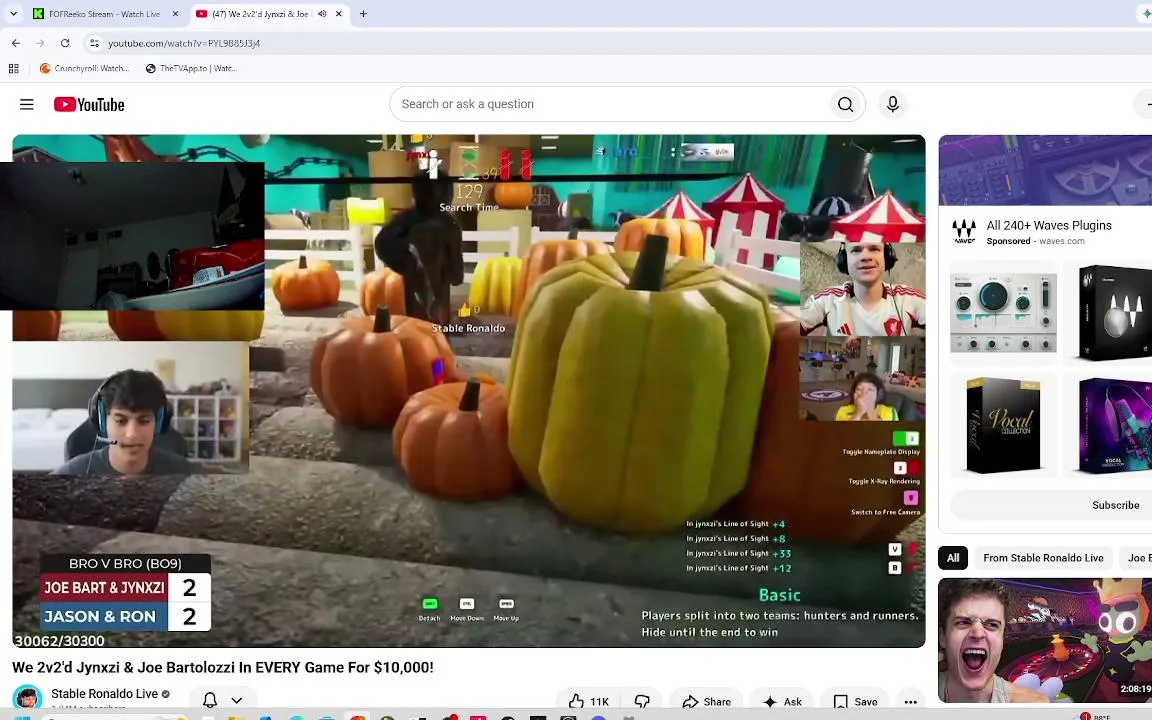Open the Stable Ronaldo Live channel avatar

[x=28, y=698]
